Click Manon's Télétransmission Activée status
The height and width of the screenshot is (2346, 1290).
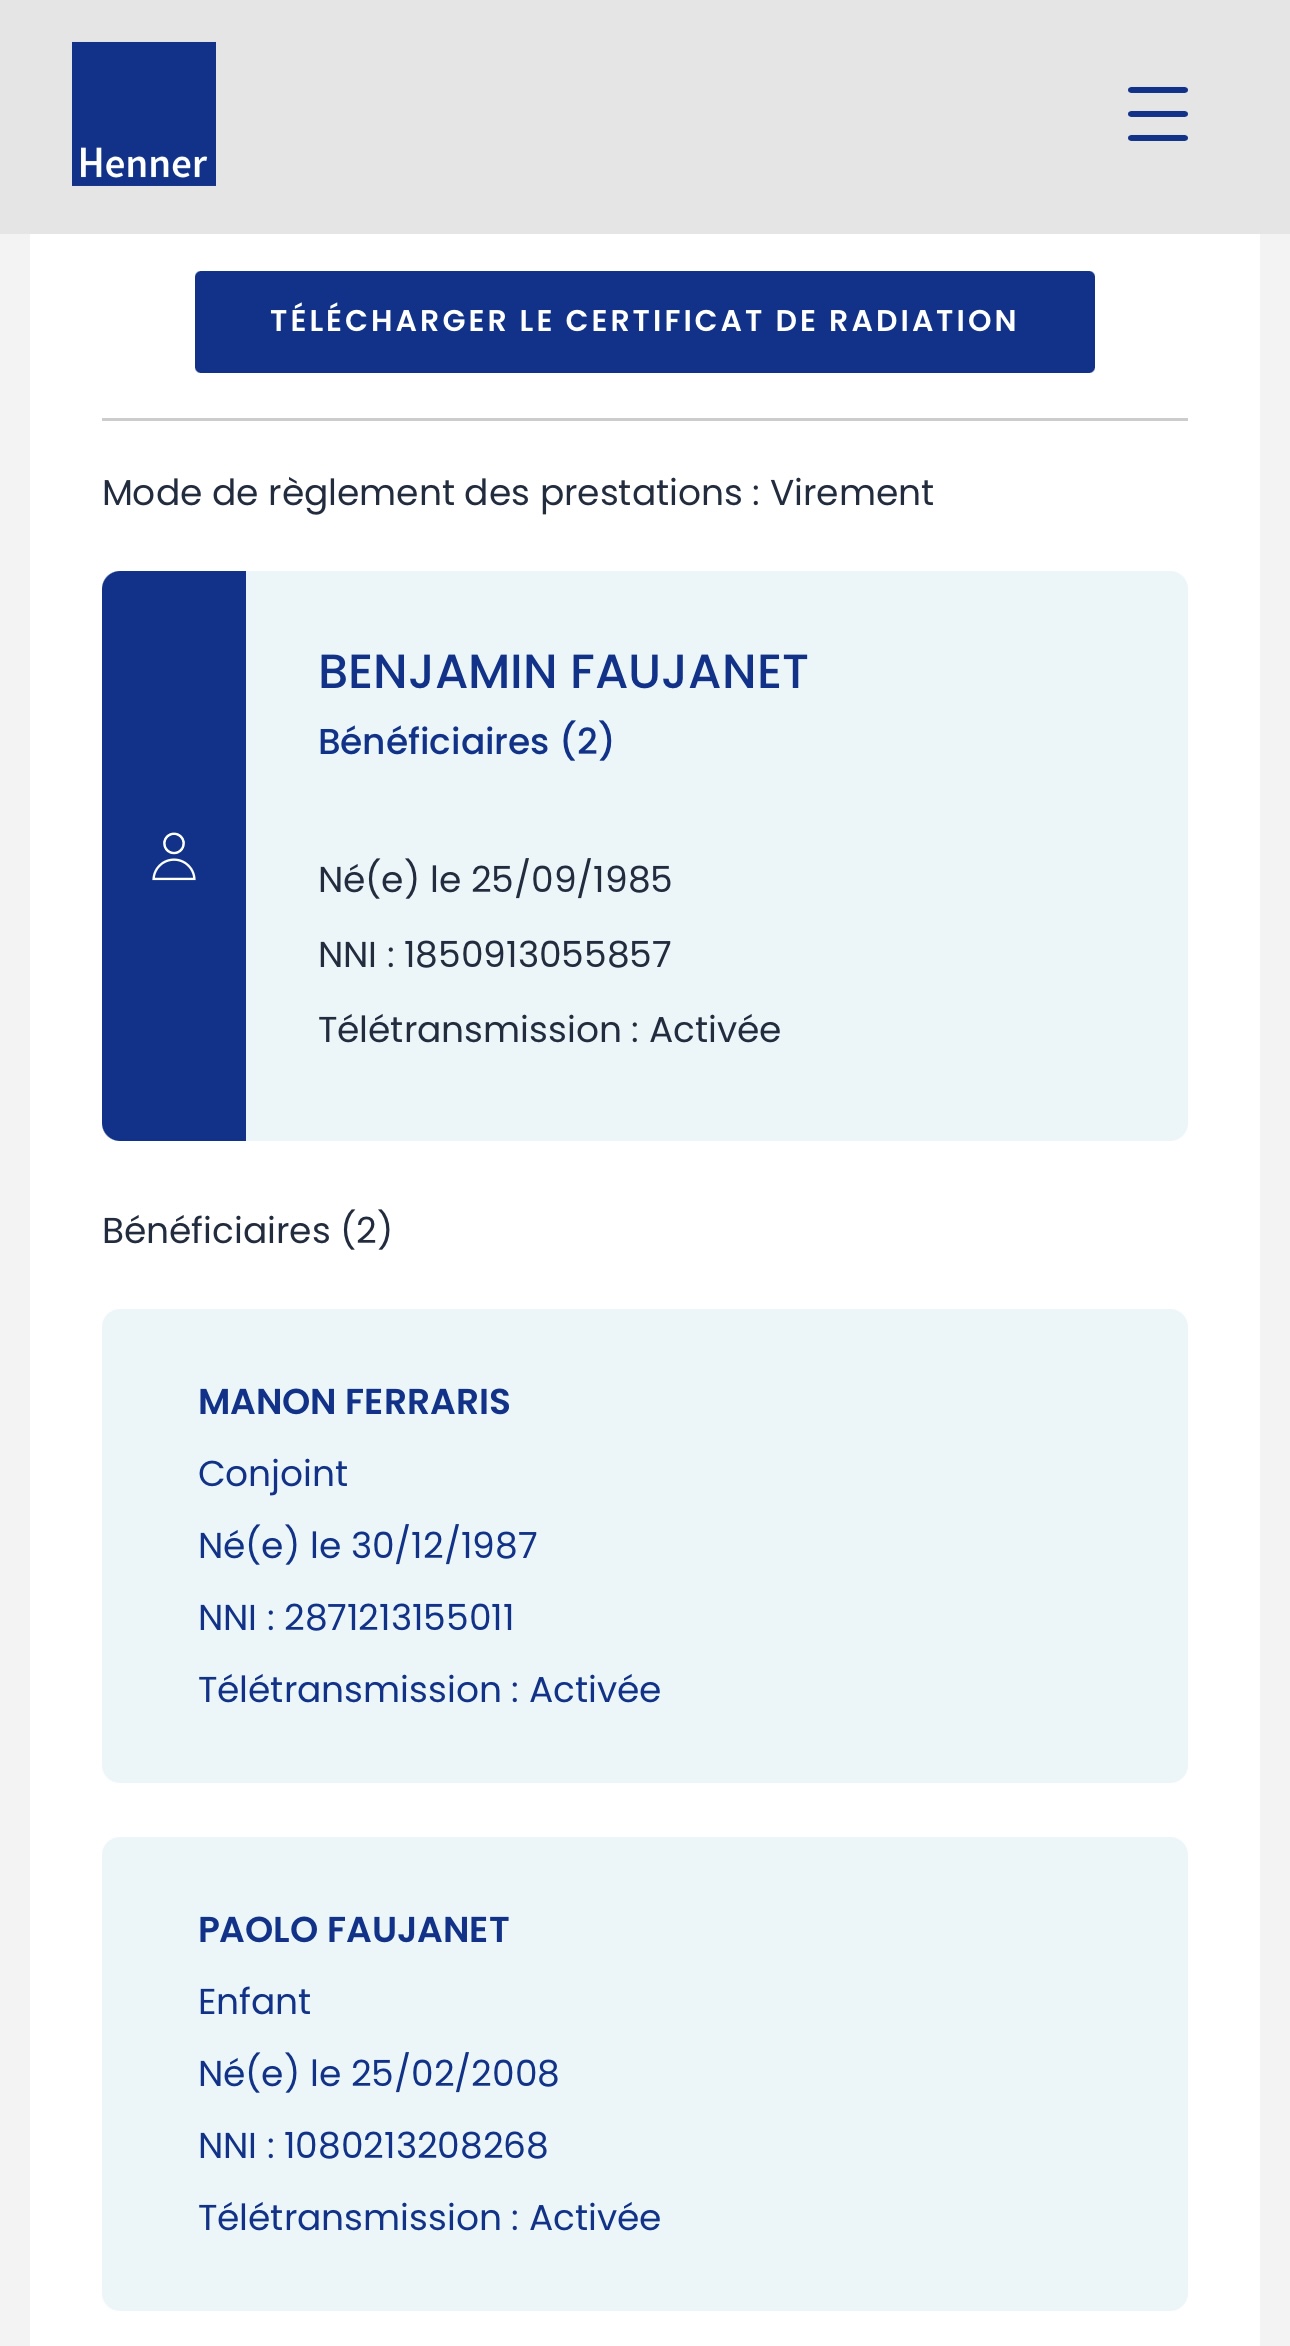(429, 1690)
